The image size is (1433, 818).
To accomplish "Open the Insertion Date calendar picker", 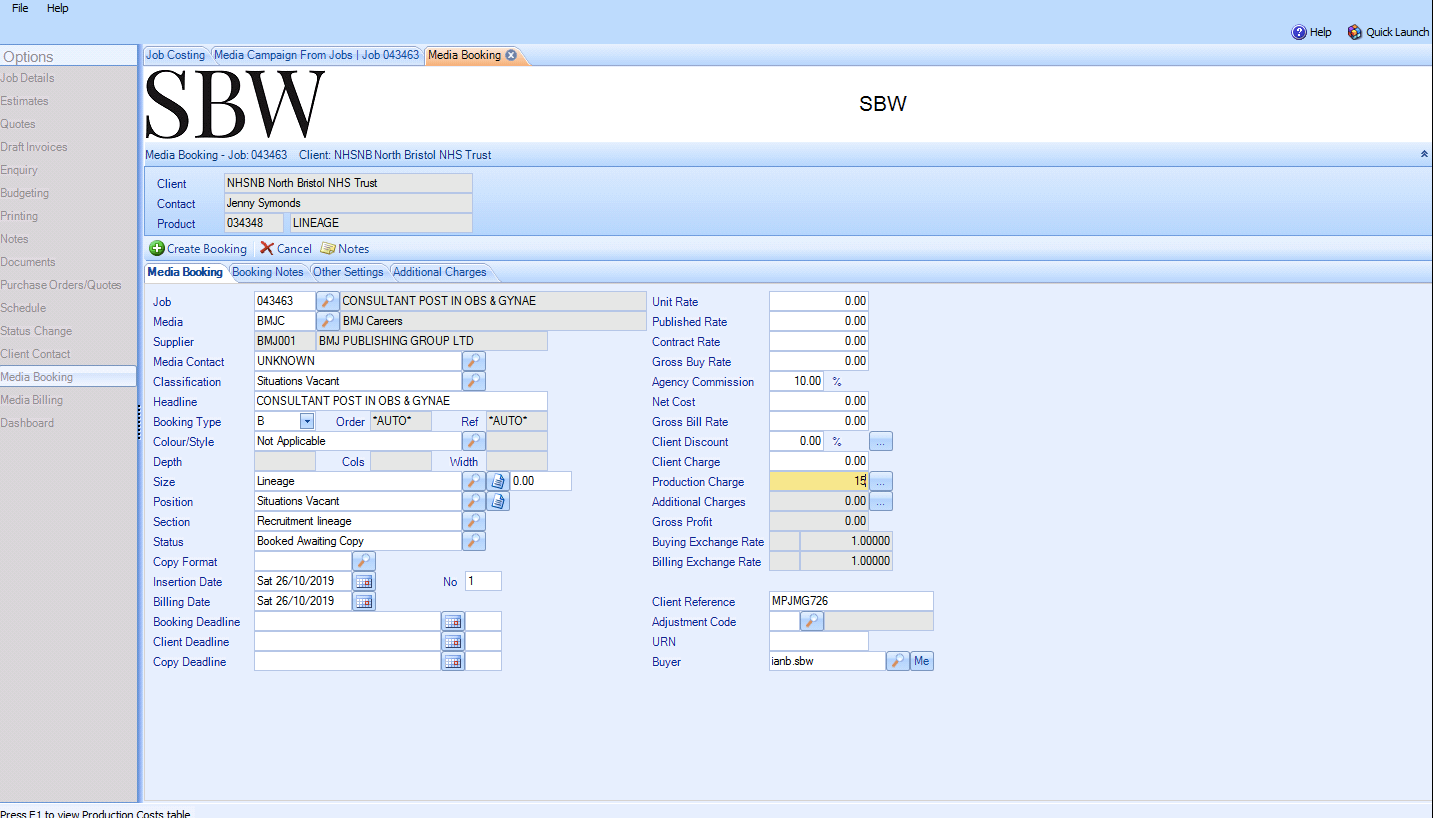I will pos(364,581).
